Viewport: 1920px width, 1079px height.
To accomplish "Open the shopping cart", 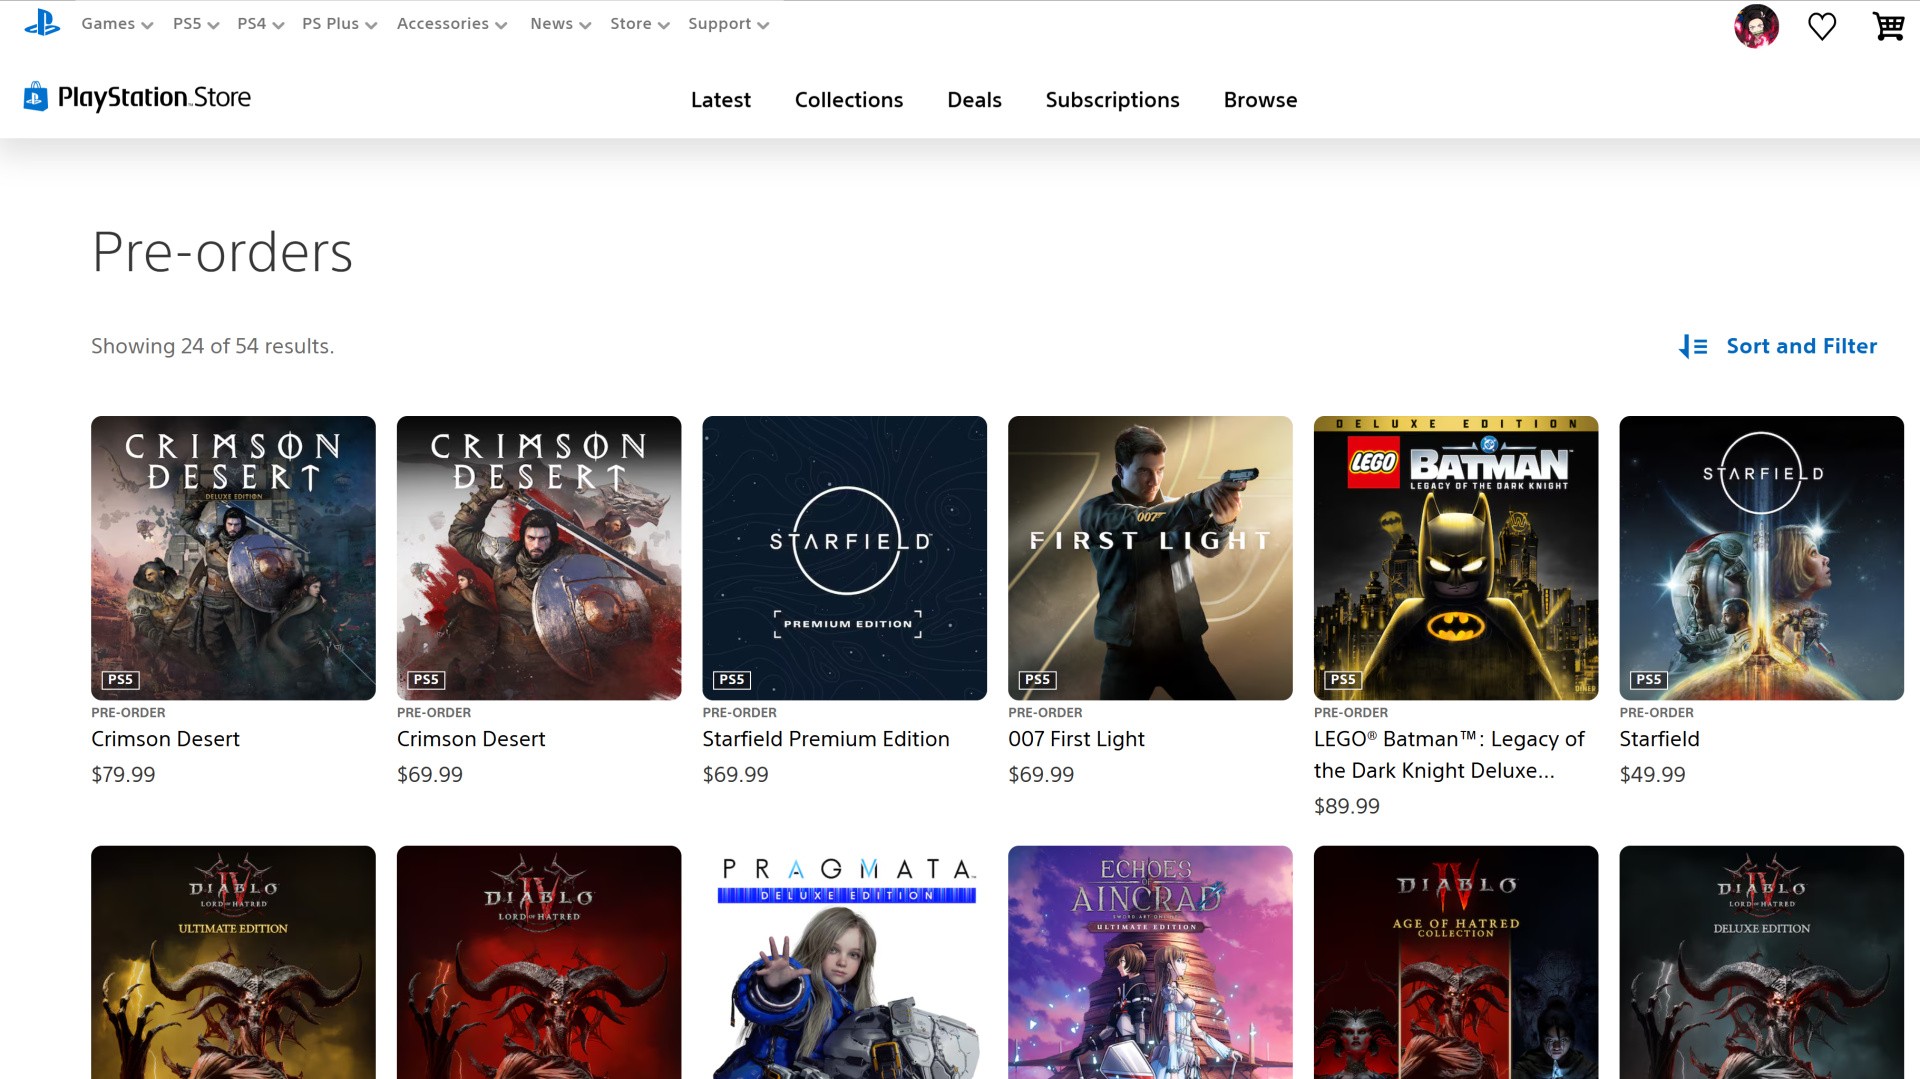I will coord(1887,26).
